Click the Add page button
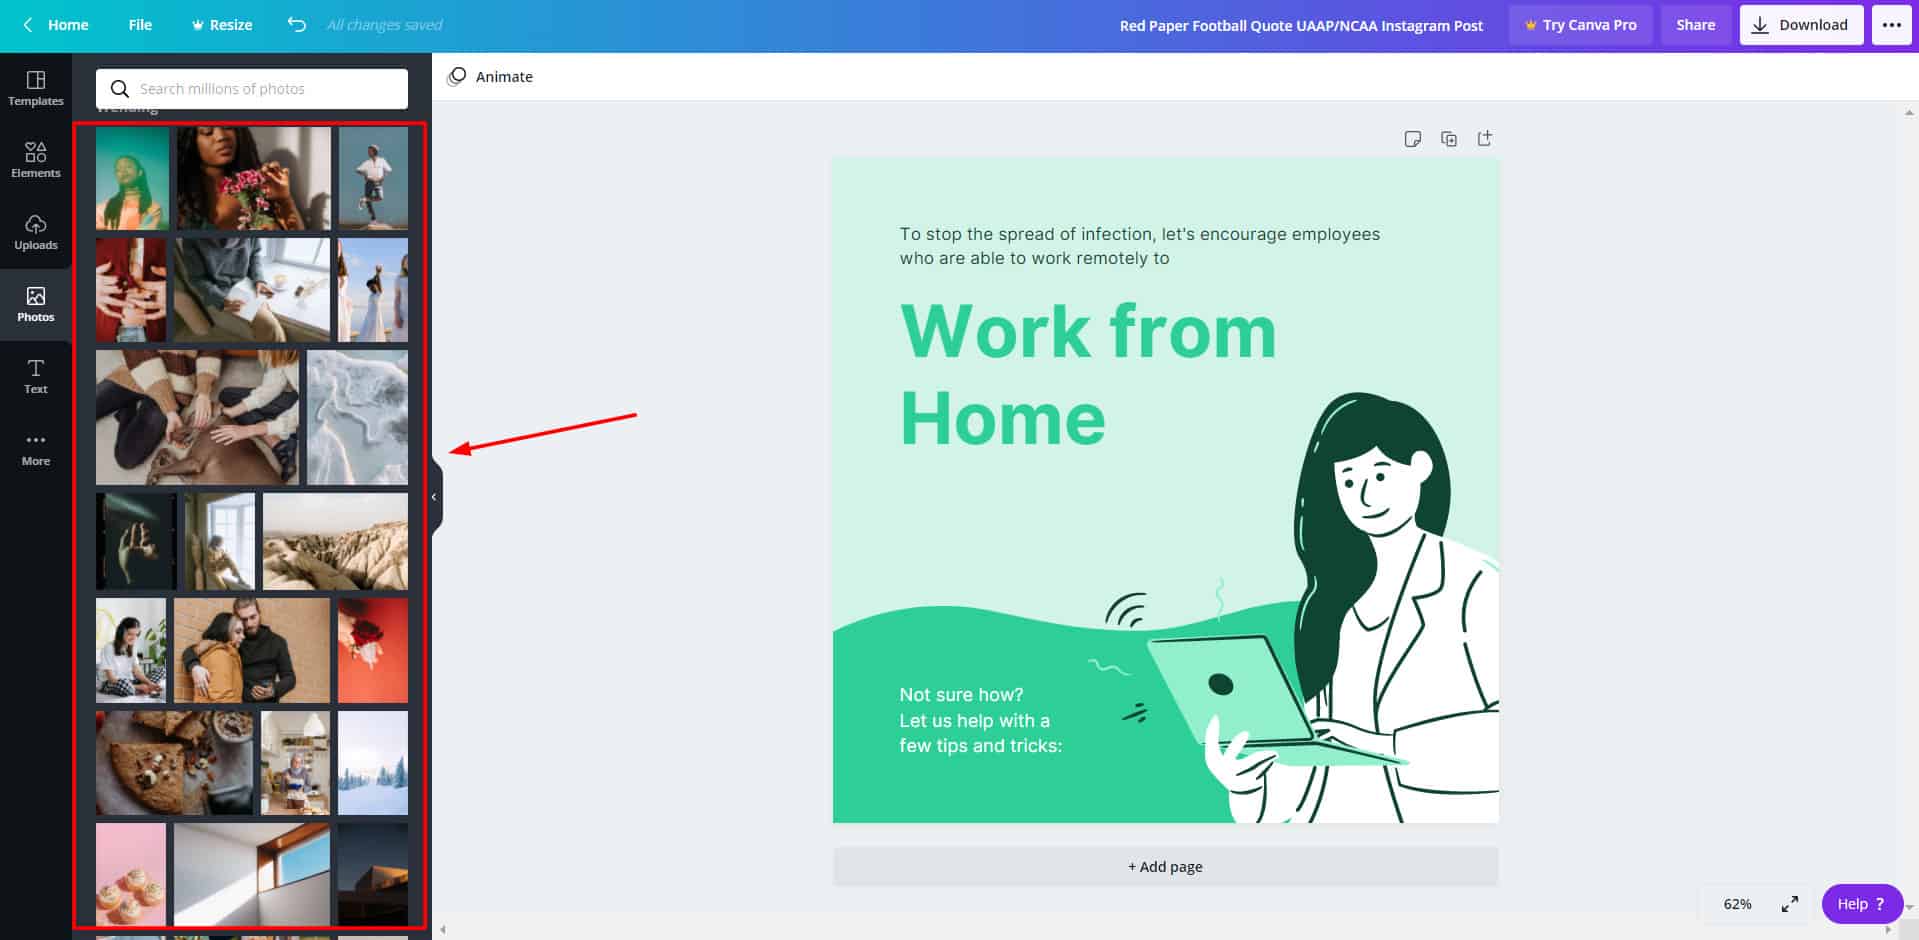Viewport: 1919px width, 940px height. (x=1165, y=867)
